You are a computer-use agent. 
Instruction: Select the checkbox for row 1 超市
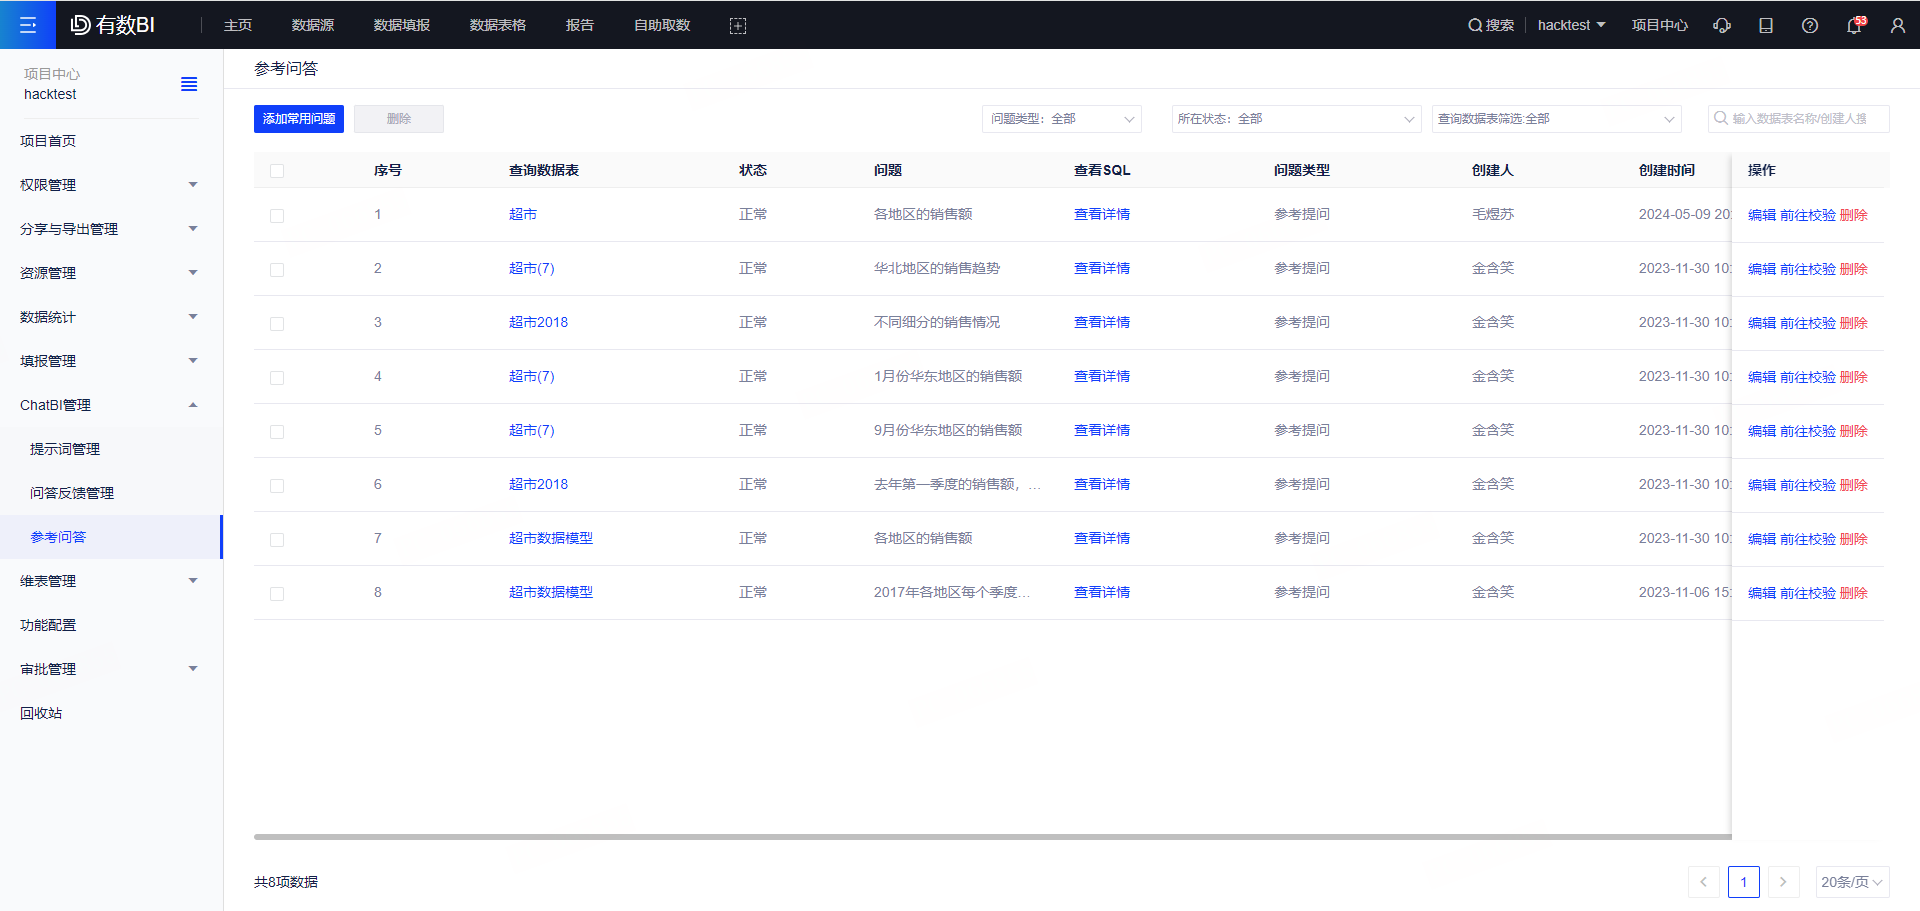(277, 215)
